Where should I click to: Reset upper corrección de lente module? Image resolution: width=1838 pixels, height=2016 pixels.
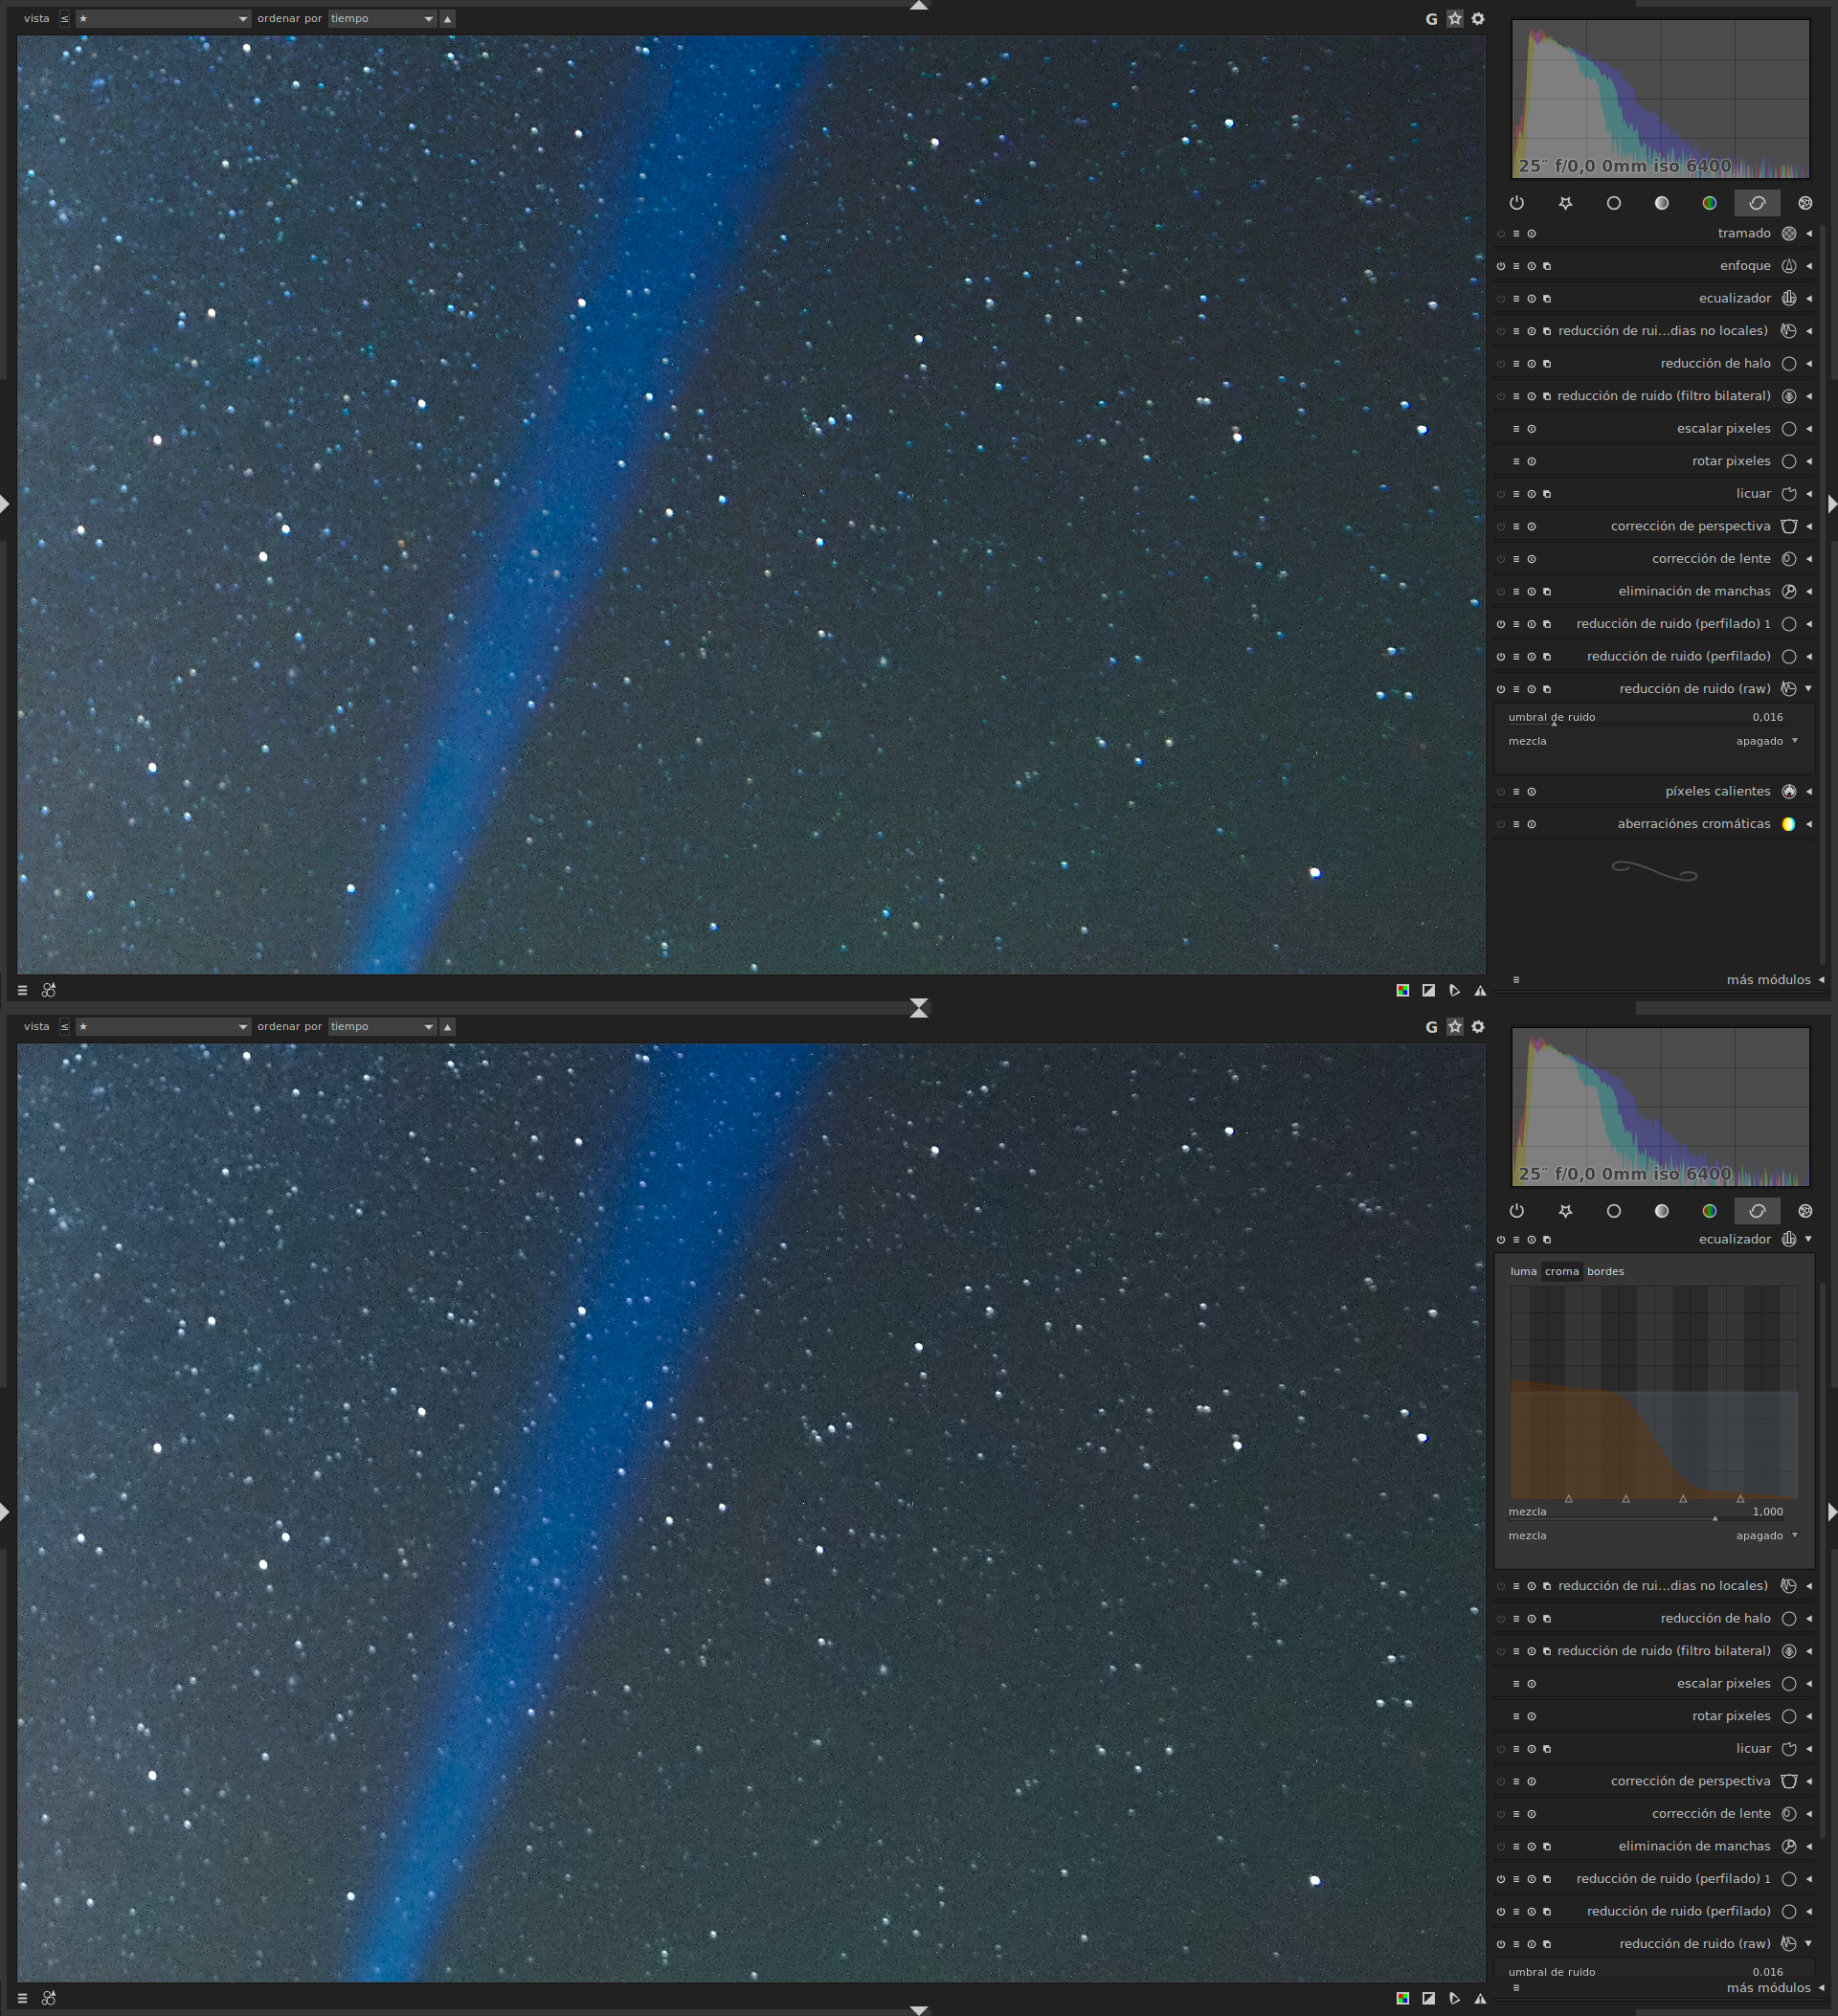point(1531,559)
